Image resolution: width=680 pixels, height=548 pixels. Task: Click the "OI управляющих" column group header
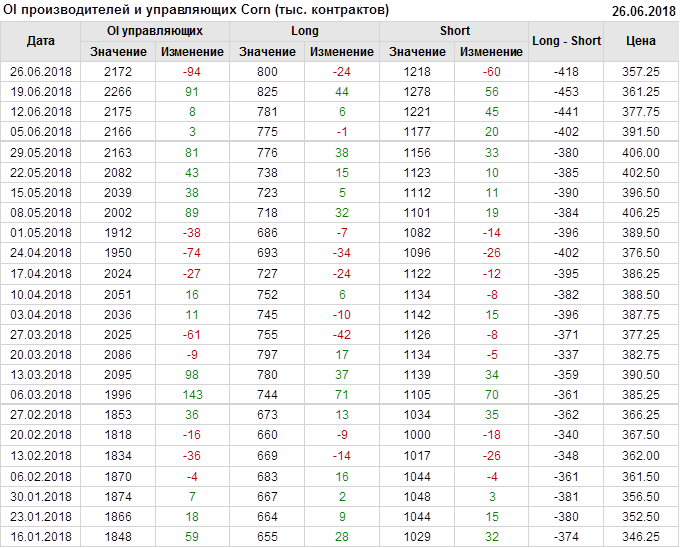(x=155, y=31)
